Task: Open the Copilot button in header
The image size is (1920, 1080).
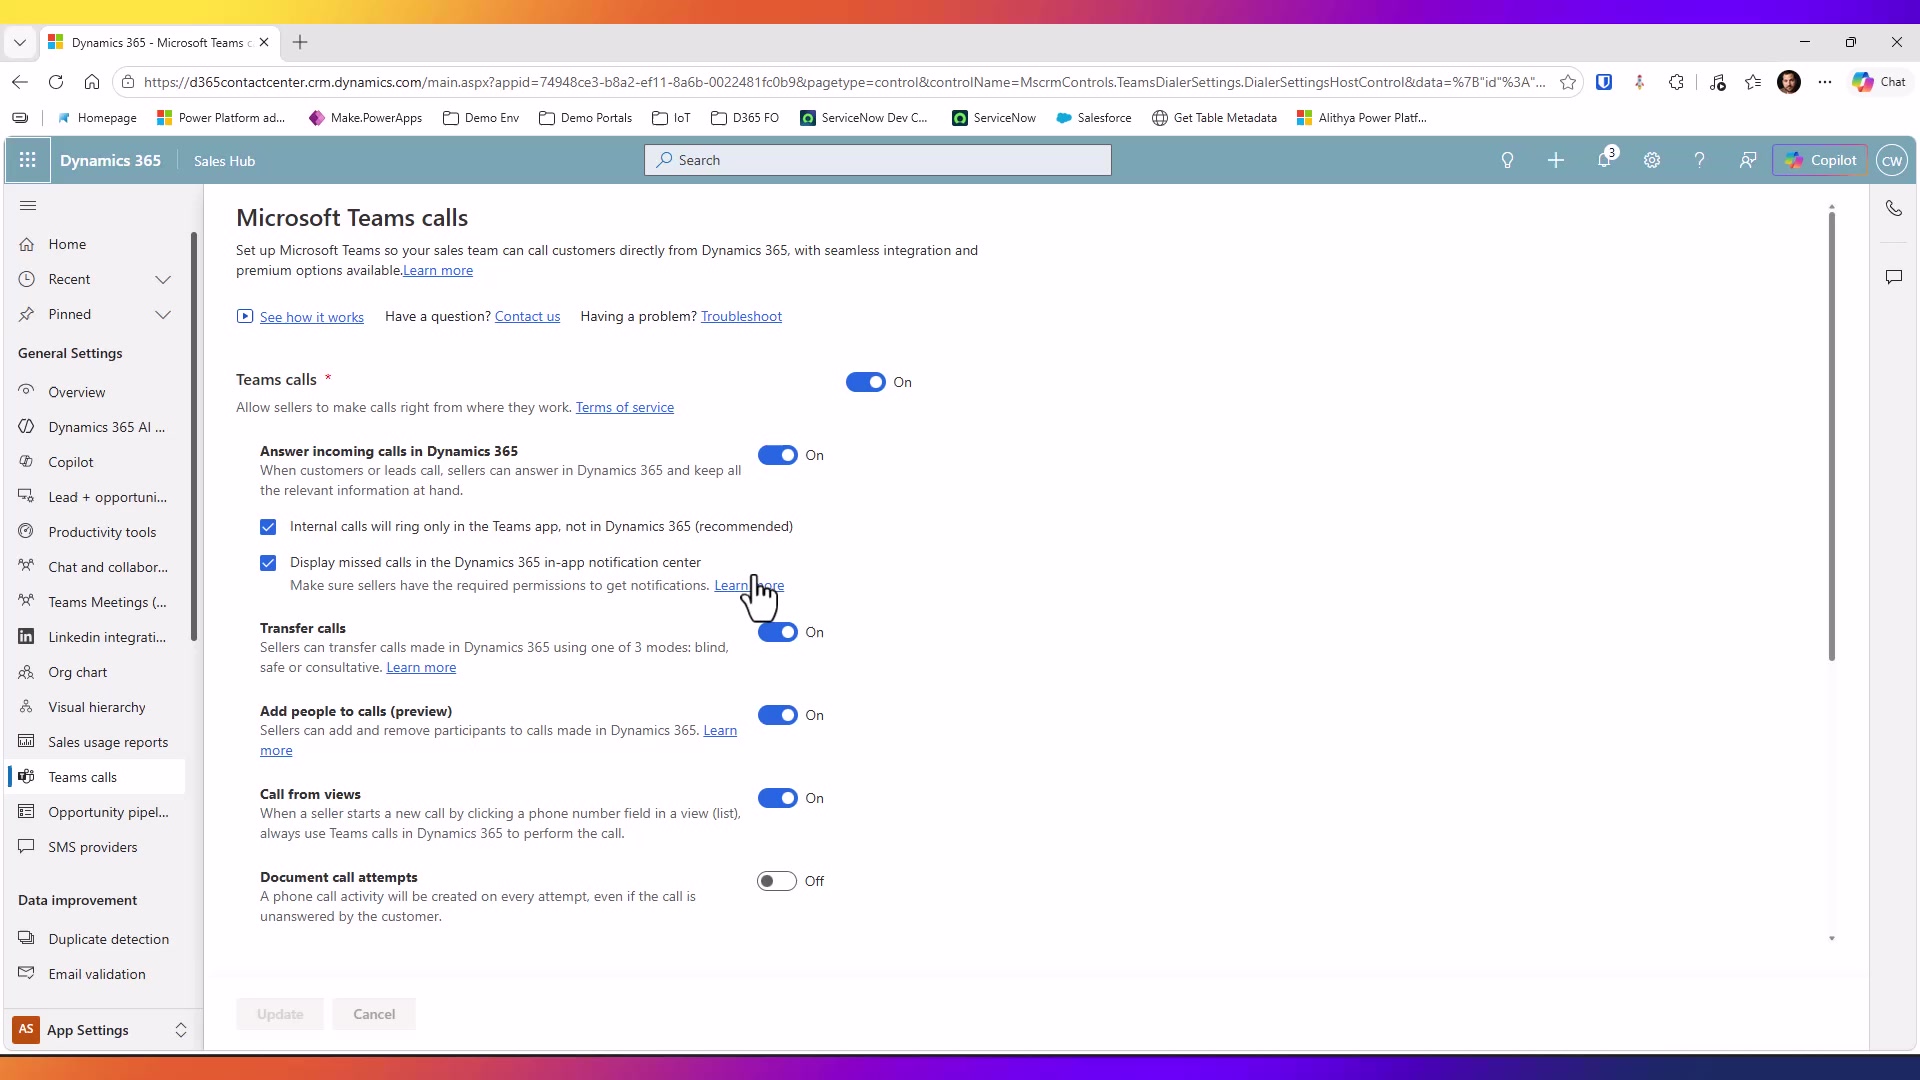Action: pyautogui.click(x=1820, y=160)
